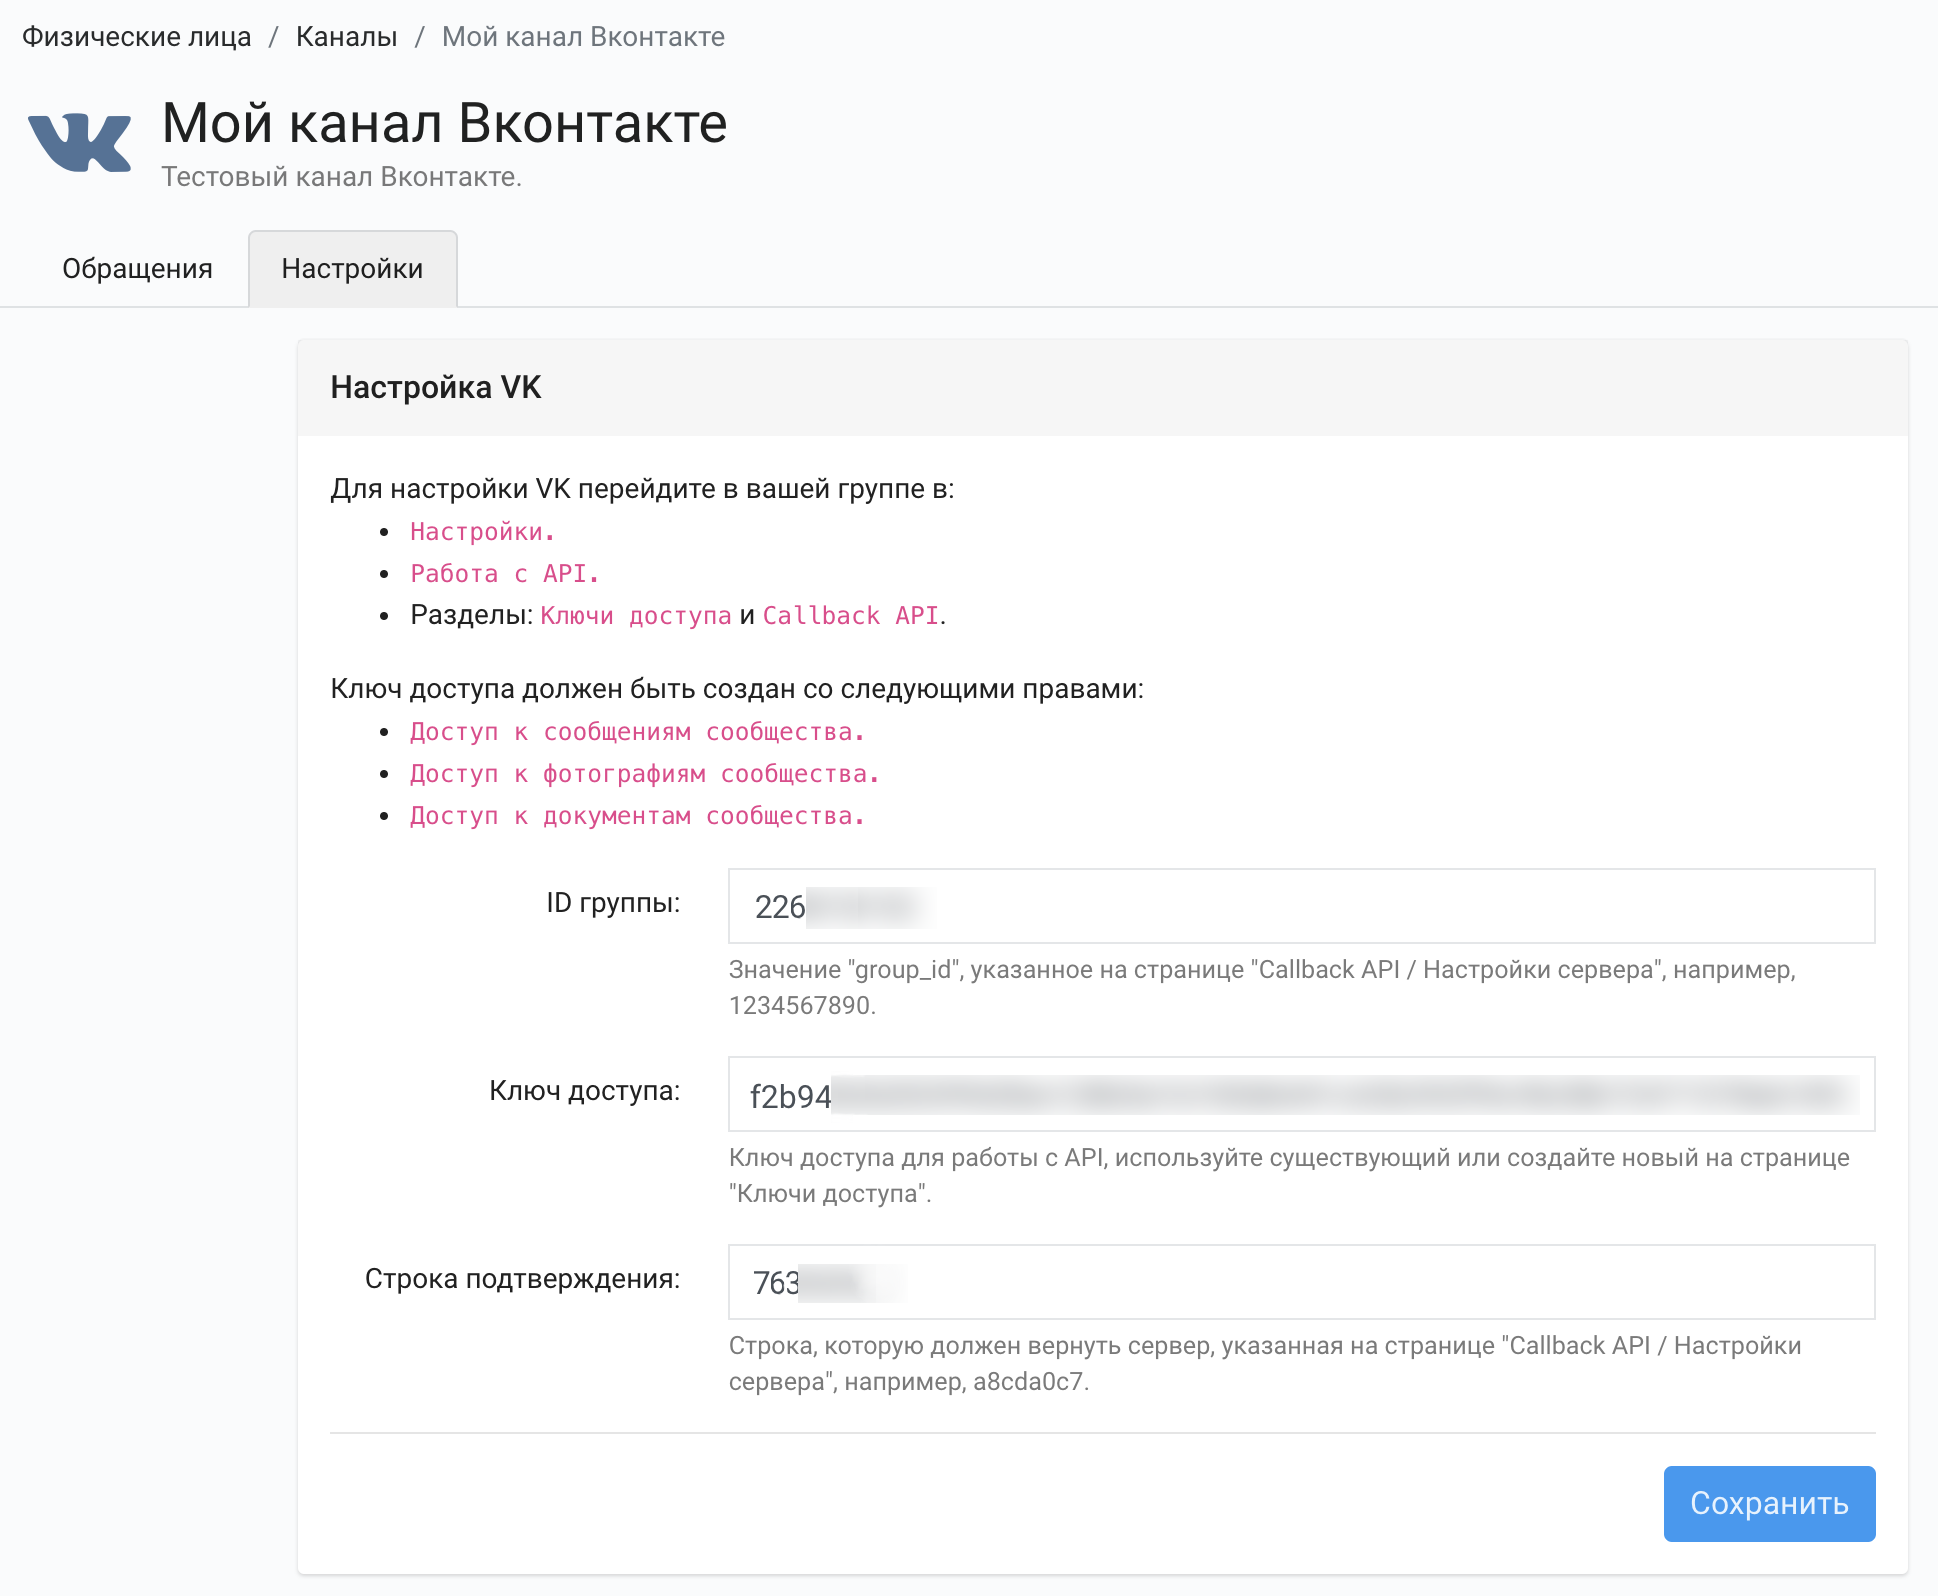Image resolution: width=1938 pixels, height=1596 pixels.
Task: Click the Для настройки VK перейдите instruction line
Action: (643, 489)
